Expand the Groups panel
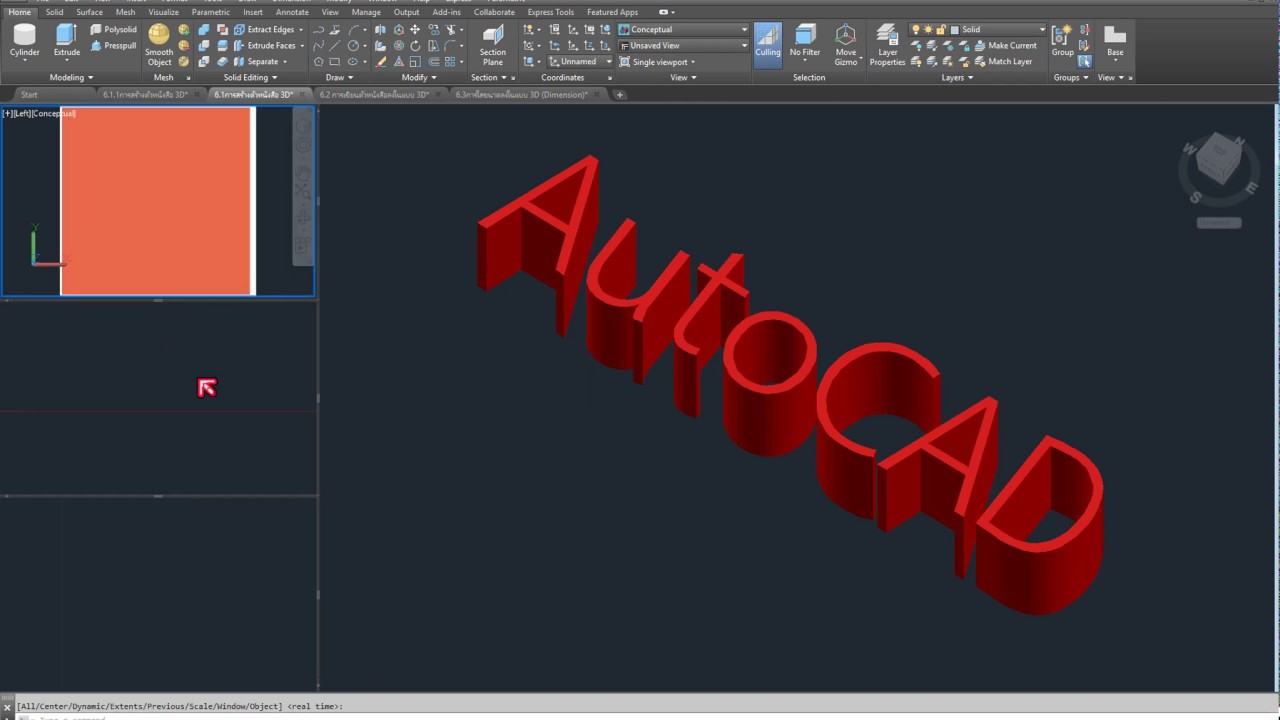1280x720 pixels. (1070, 77)
